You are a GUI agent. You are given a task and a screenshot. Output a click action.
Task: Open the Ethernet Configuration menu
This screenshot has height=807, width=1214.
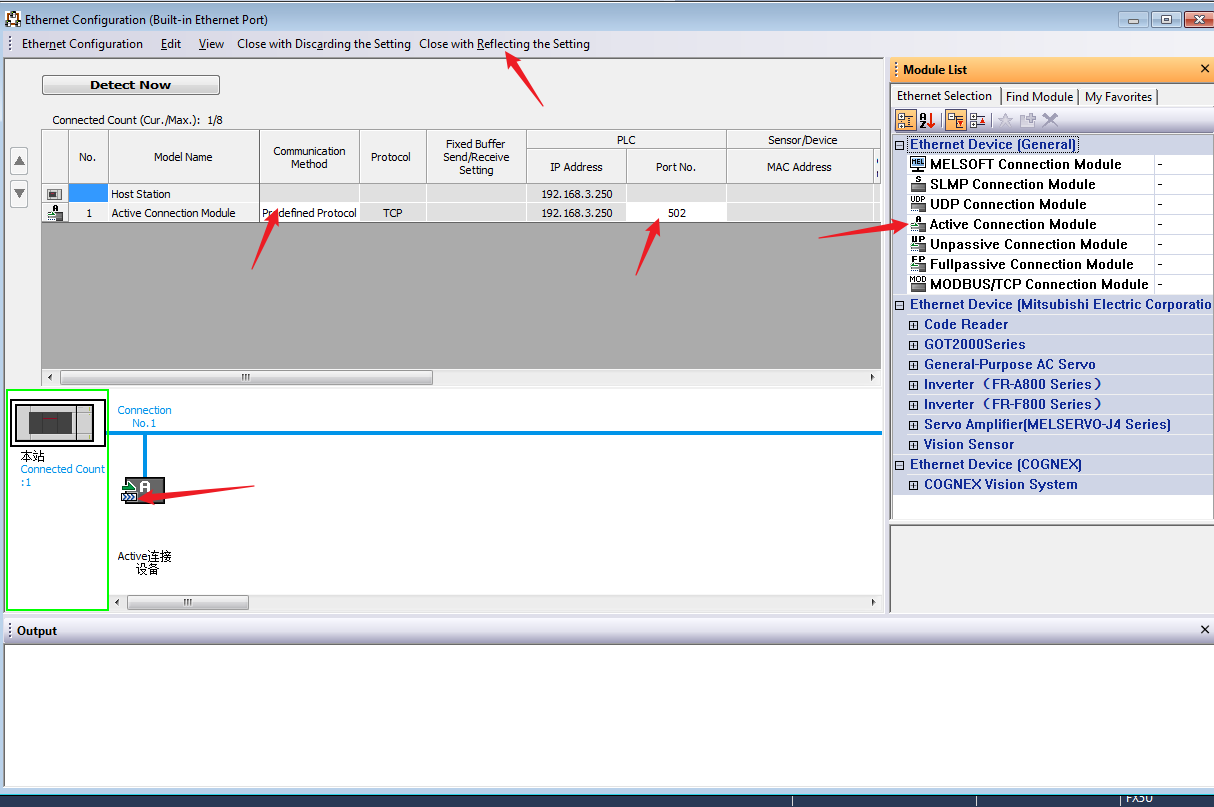[x=82, y=44]
